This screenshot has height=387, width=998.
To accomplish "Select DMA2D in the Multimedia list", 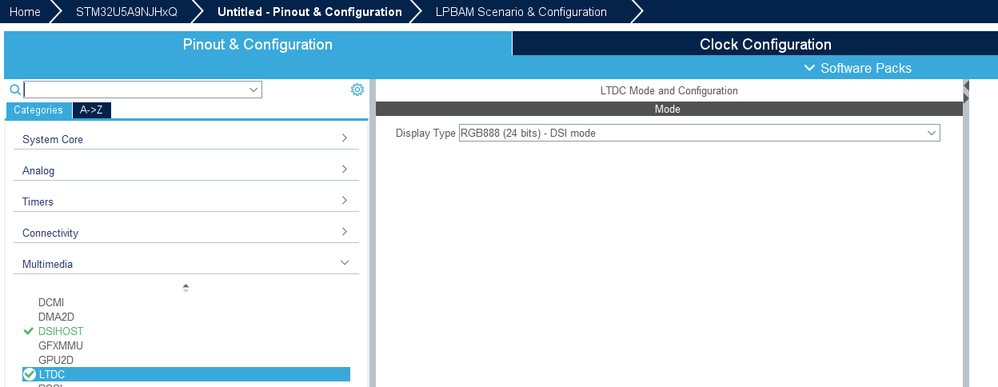I will click(x=52, y=316).
